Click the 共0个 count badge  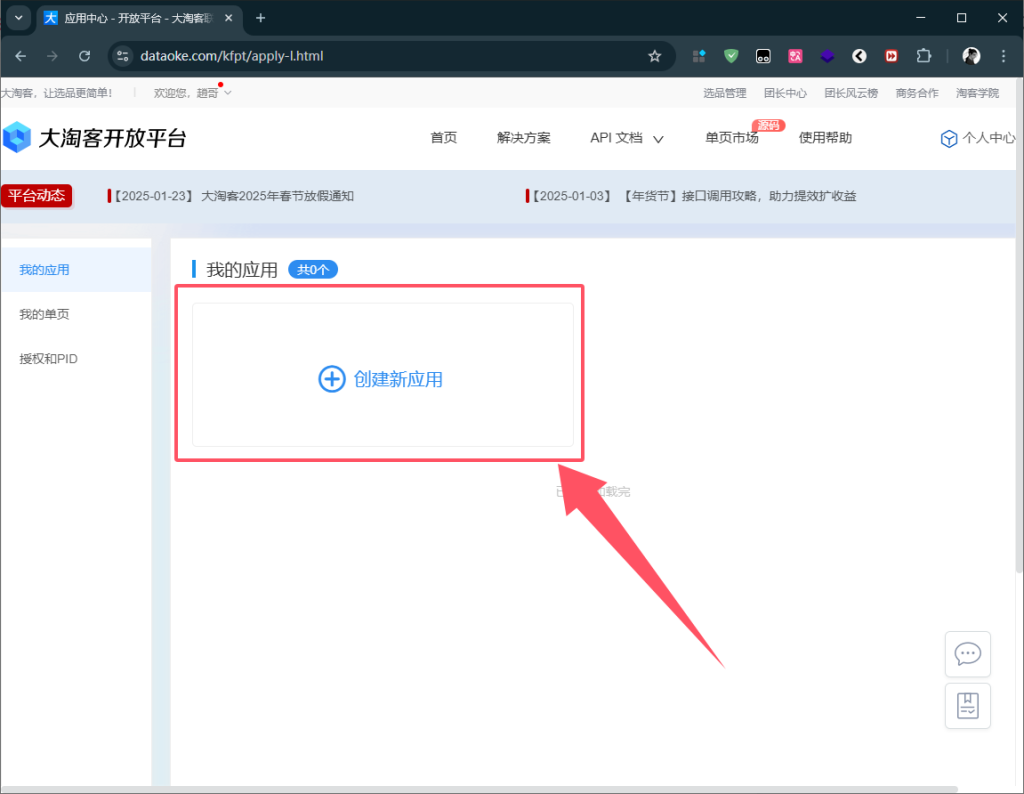coord(312,269)
